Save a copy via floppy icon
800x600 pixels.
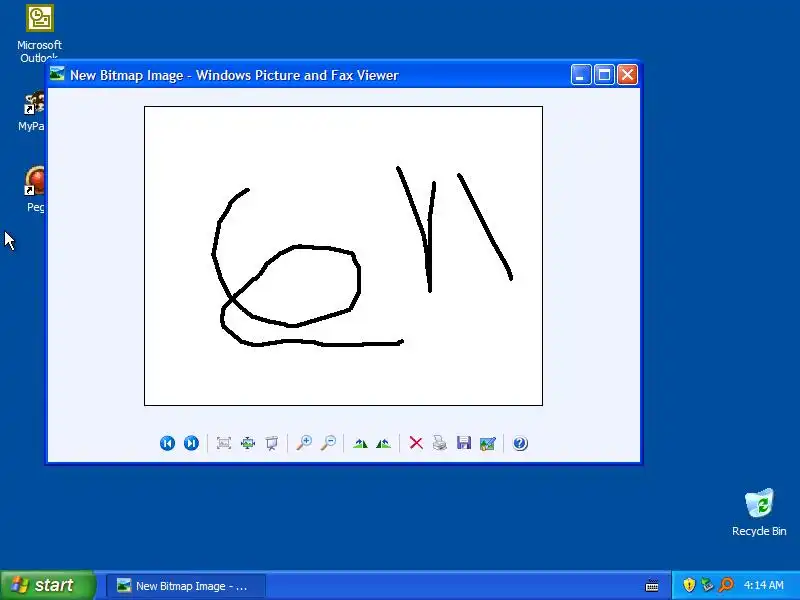(464, 443)
